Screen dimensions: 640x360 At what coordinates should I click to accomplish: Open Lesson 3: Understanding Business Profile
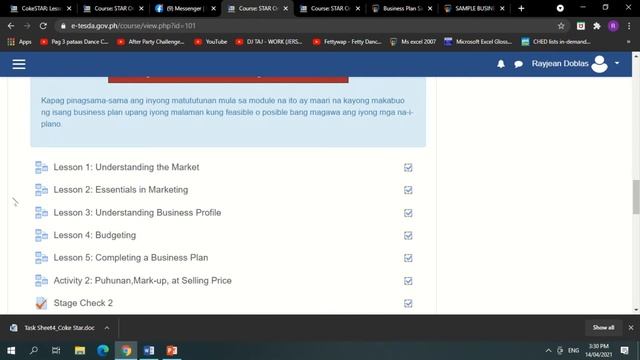tap(137, 213)
